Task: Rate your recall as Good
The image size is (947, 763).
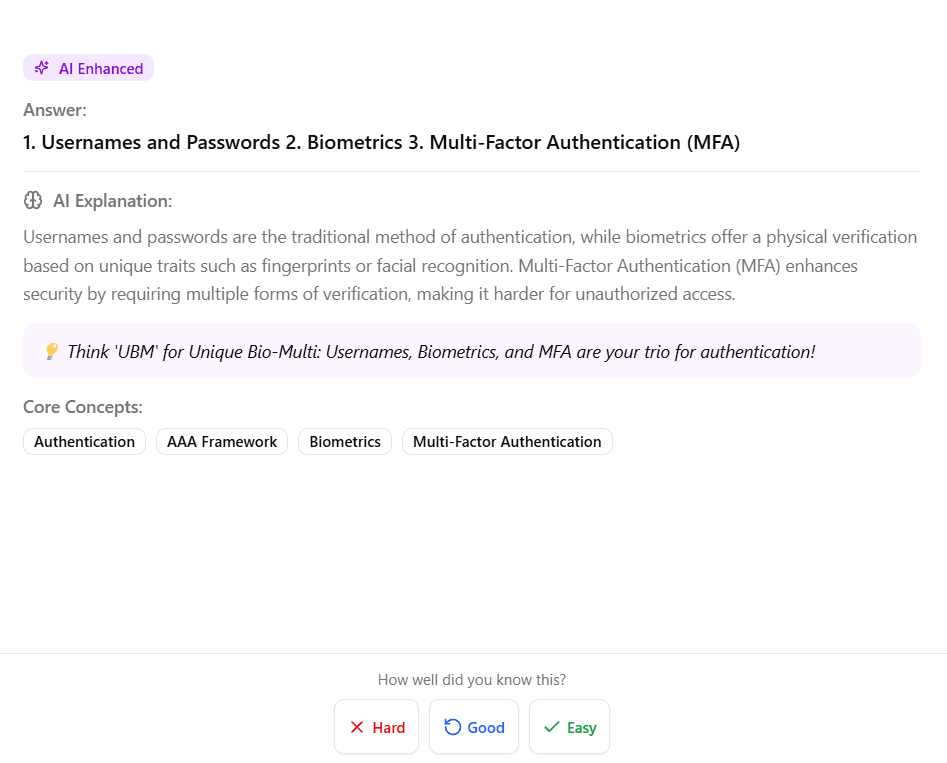Action: tap(474, 727)
